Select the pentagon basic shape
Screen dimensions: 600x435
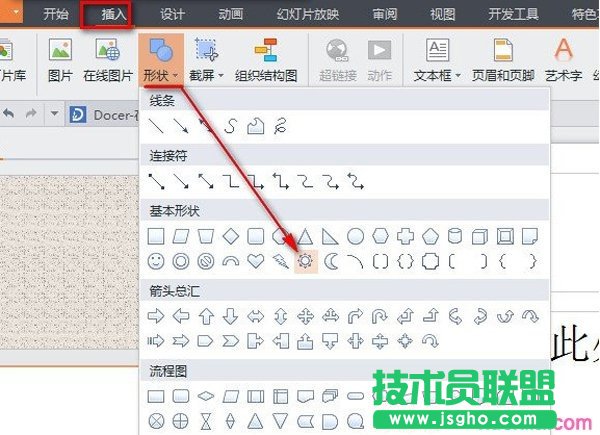[x=430, y=236]
